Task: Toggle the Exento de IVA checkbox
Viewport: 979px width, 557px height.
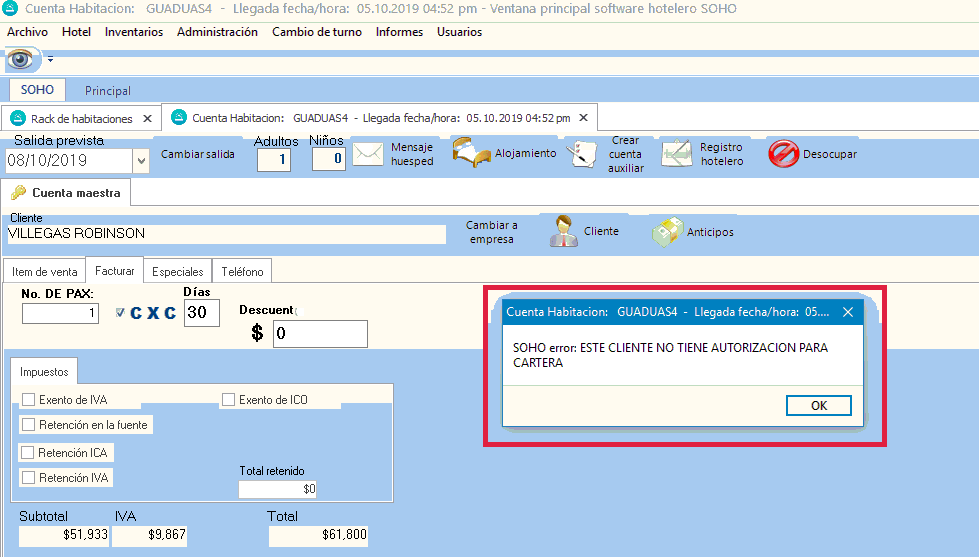Action: tap(28, 400)
